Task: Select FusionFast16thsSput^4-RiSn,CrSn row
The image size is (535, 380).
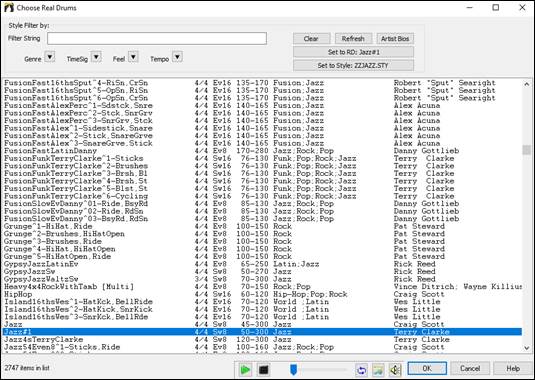Action: [262, 83]
